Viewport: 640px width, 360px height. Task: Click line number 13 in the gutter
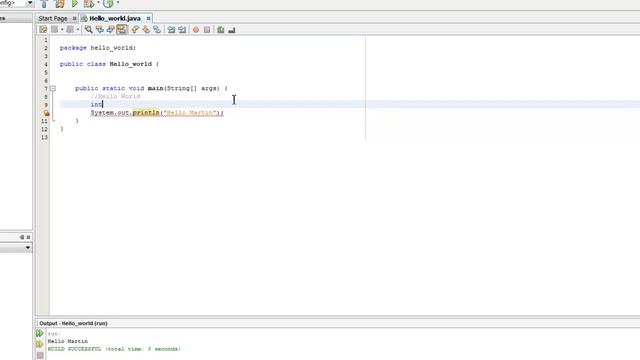coord(44,137)
